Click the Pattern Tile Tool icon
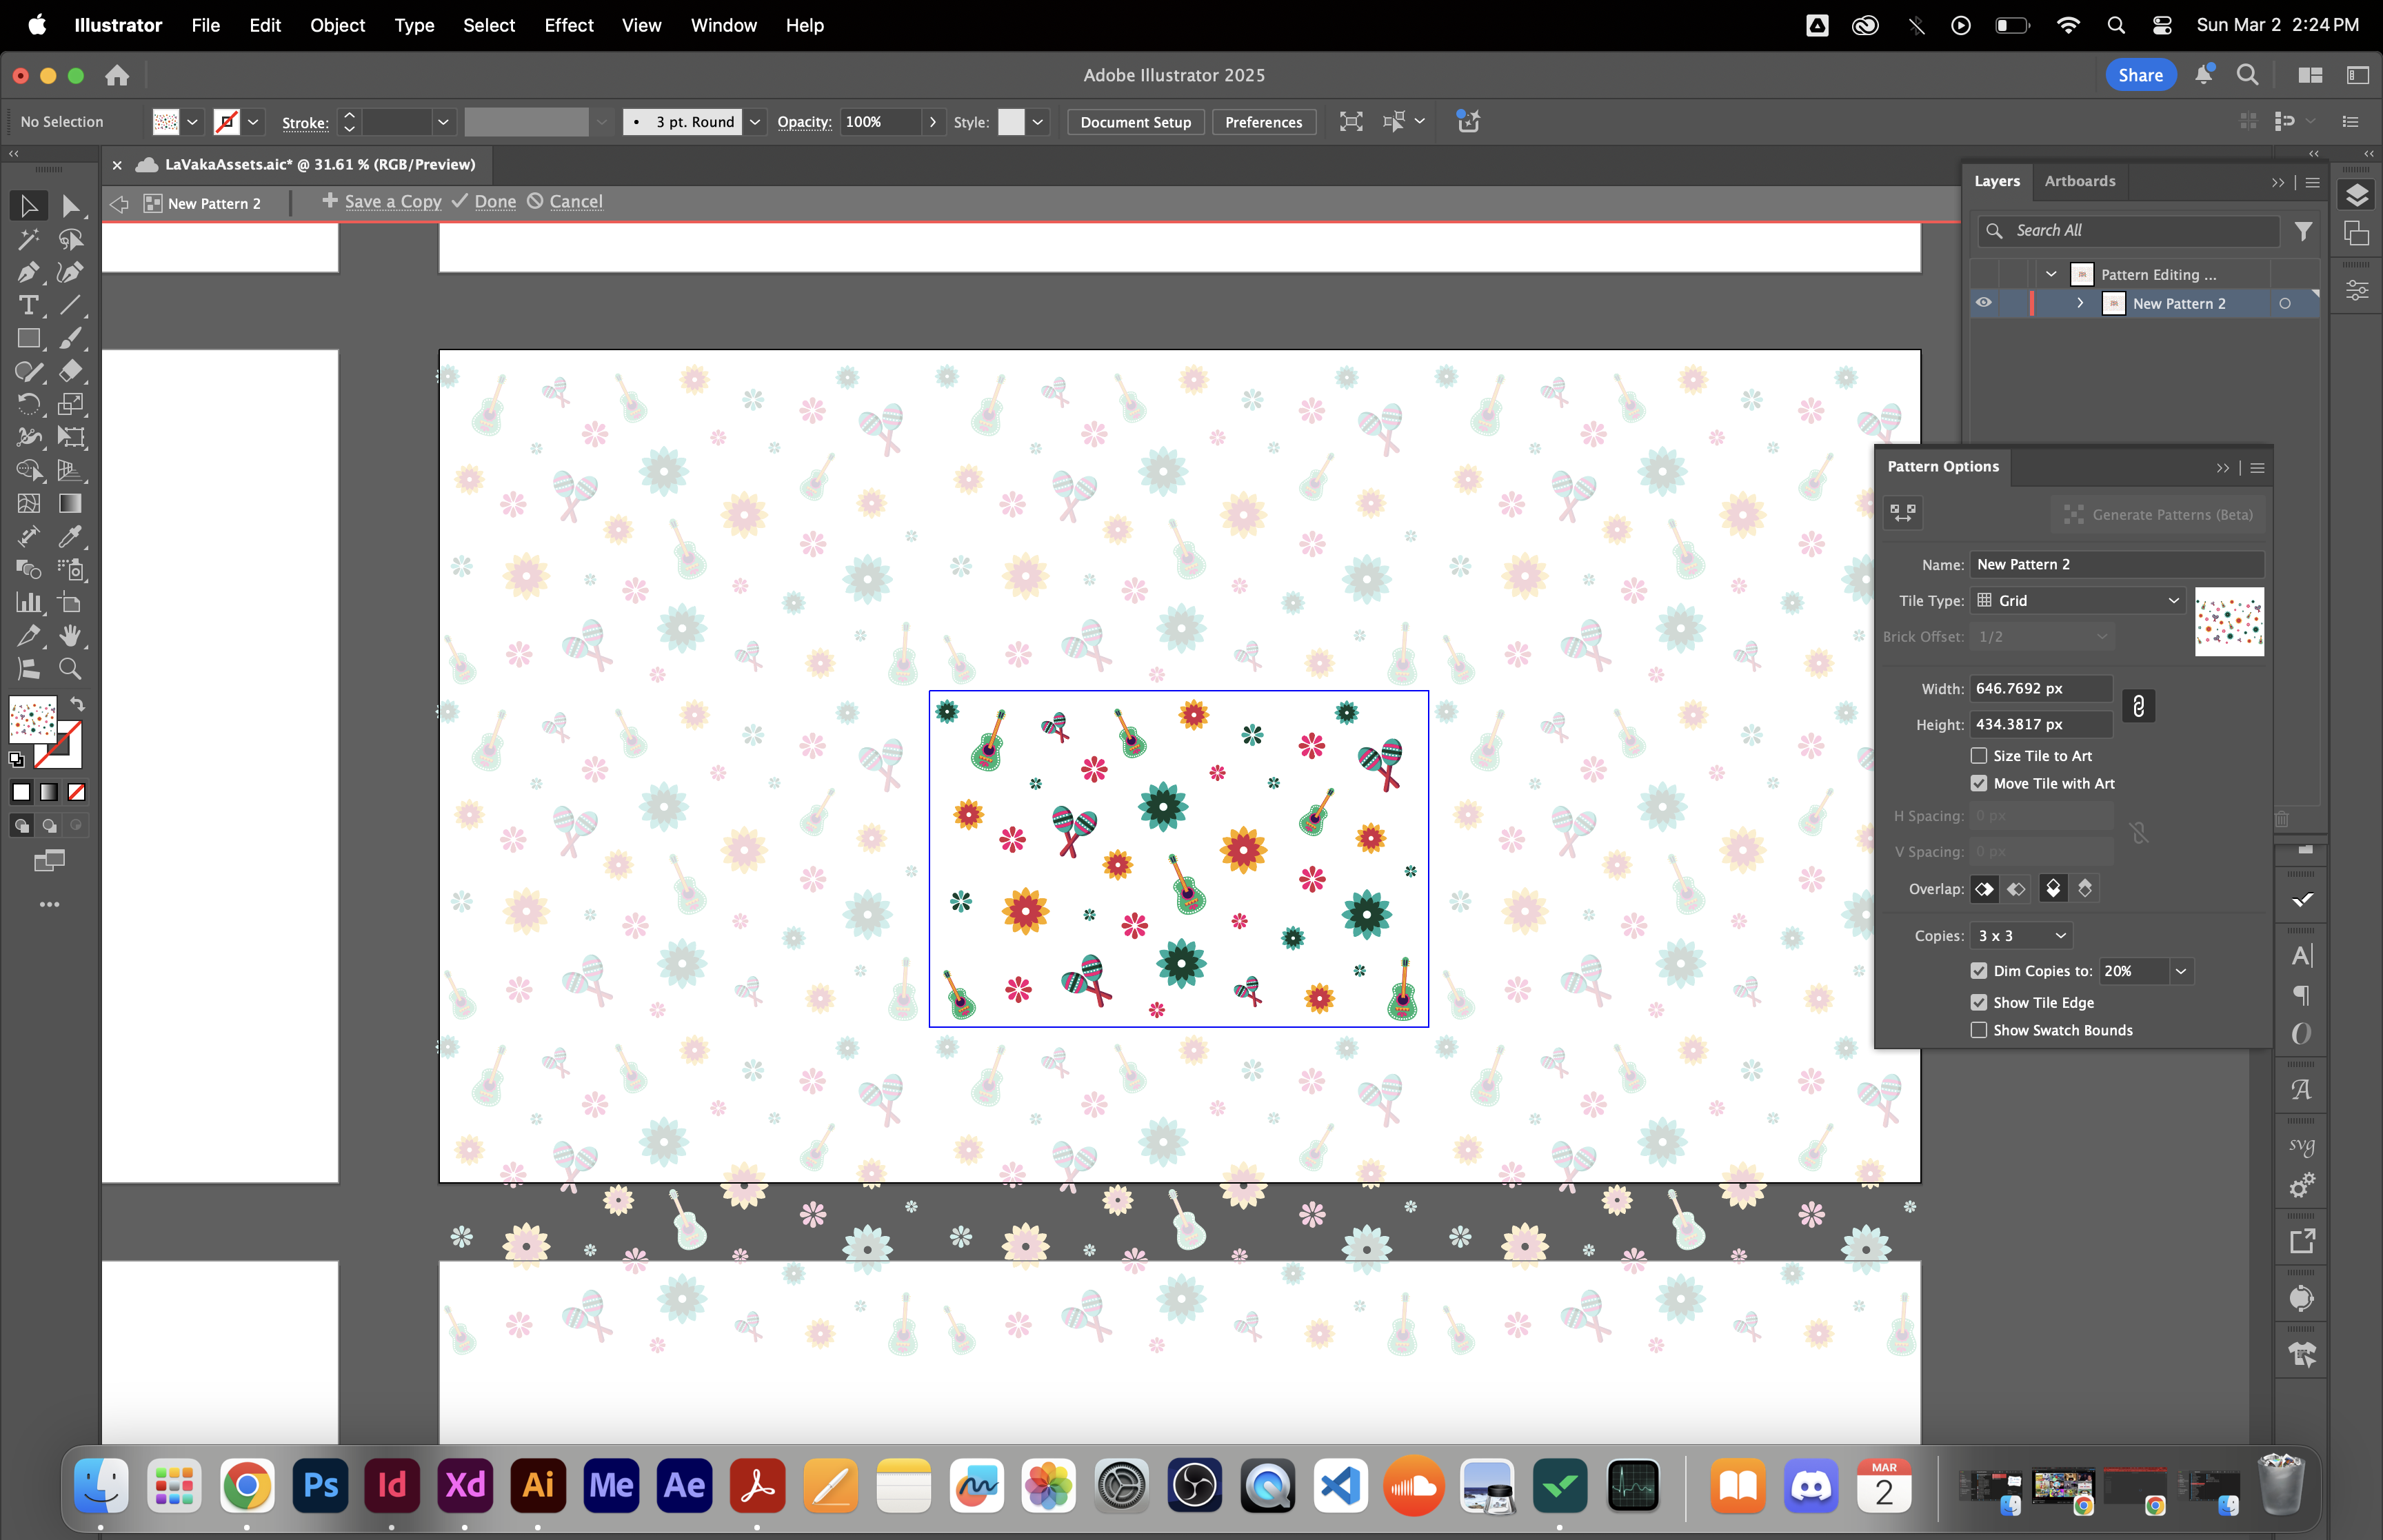 coord(1902,513)
